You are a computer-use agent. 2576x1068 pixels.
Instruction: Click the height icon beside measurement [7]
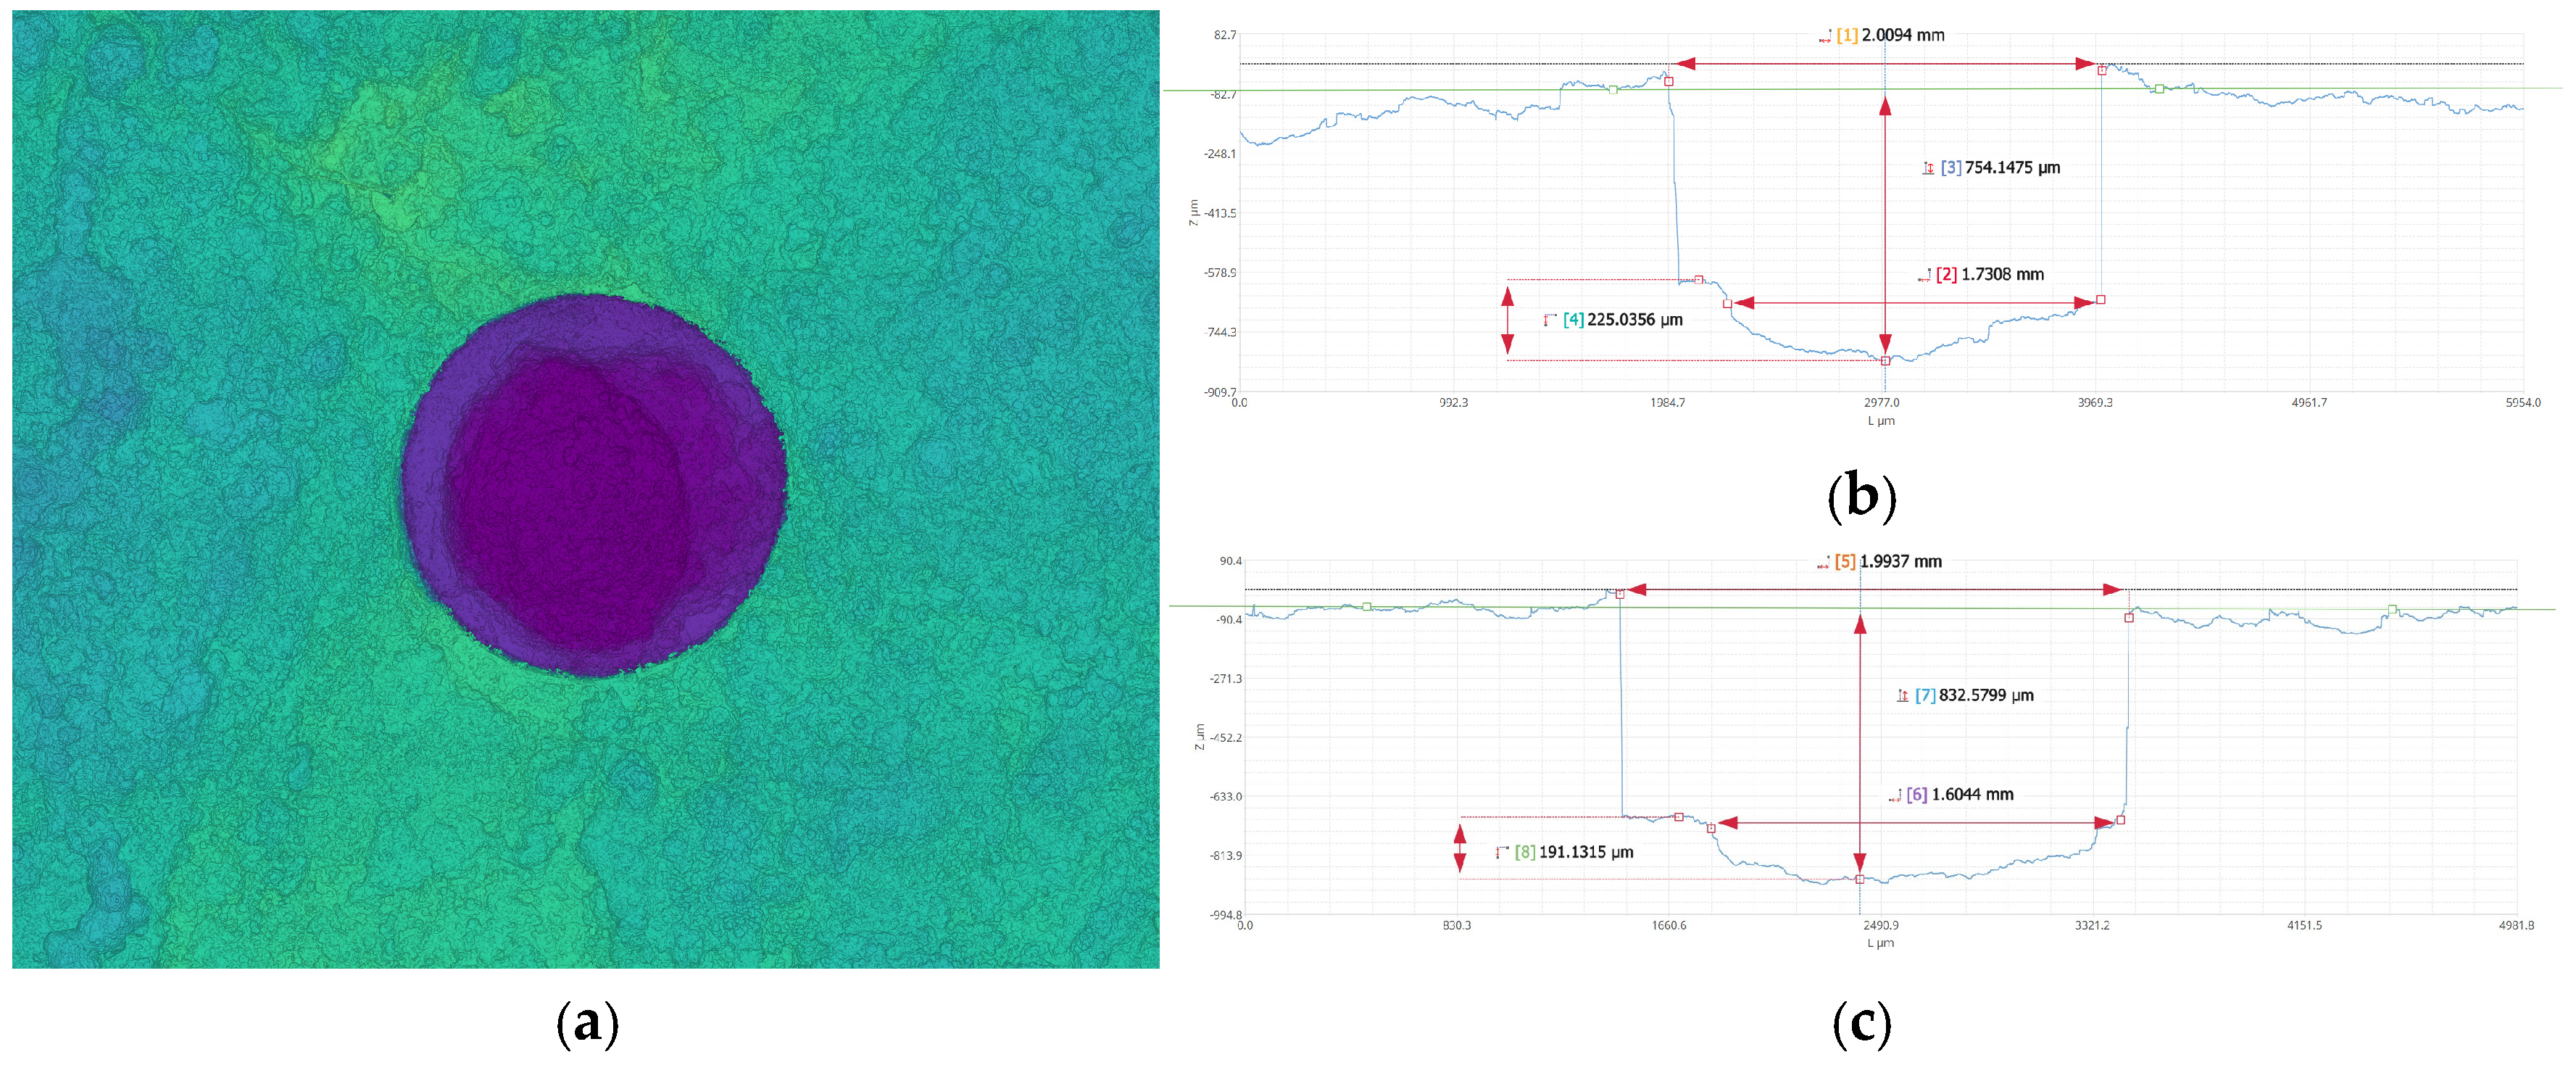point(1903,696)
